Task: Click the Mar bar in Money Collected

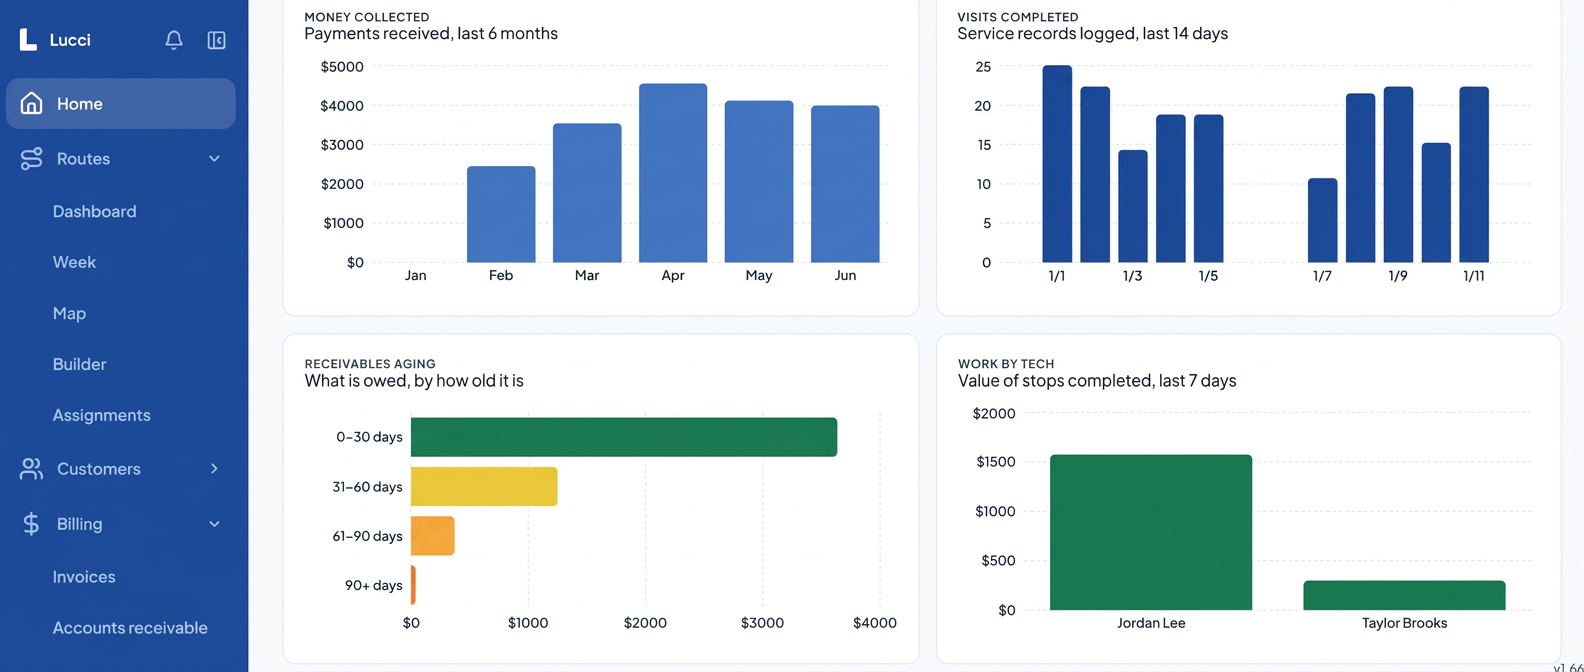Action: tap(587, 193)
